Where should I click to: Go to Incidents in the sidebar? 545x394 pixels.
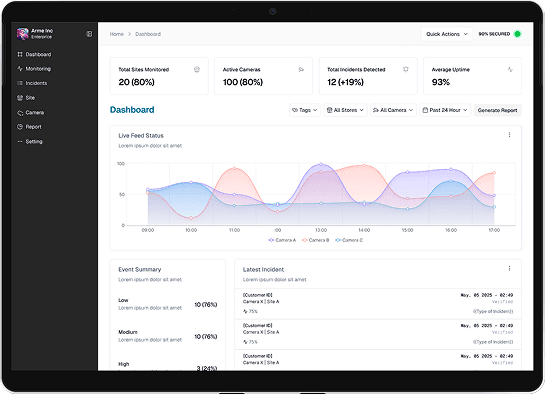[x=35, y=83]
